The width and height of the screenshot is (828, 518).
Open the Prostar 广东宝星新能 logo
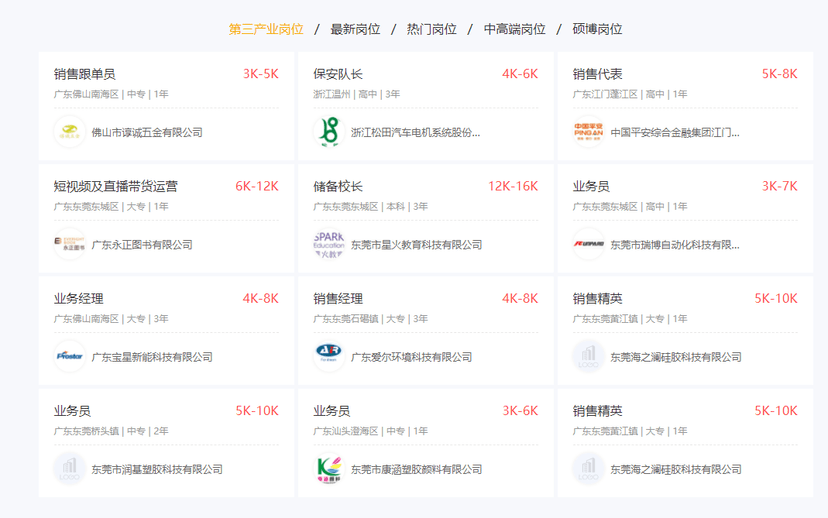click(69, 356)
